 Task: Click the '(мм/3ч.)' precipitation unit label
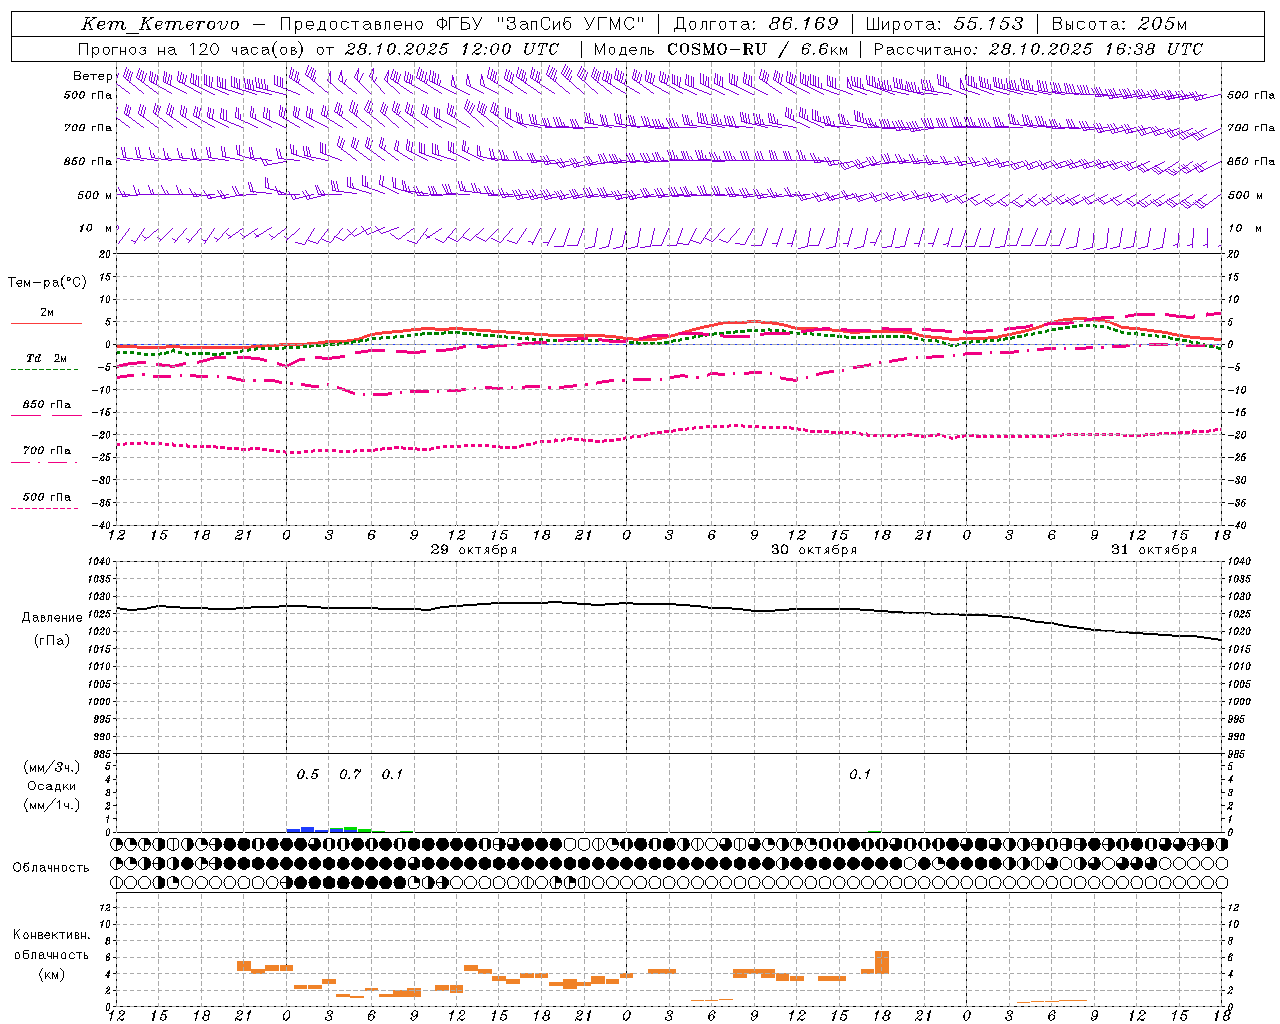tap(52, 767)
